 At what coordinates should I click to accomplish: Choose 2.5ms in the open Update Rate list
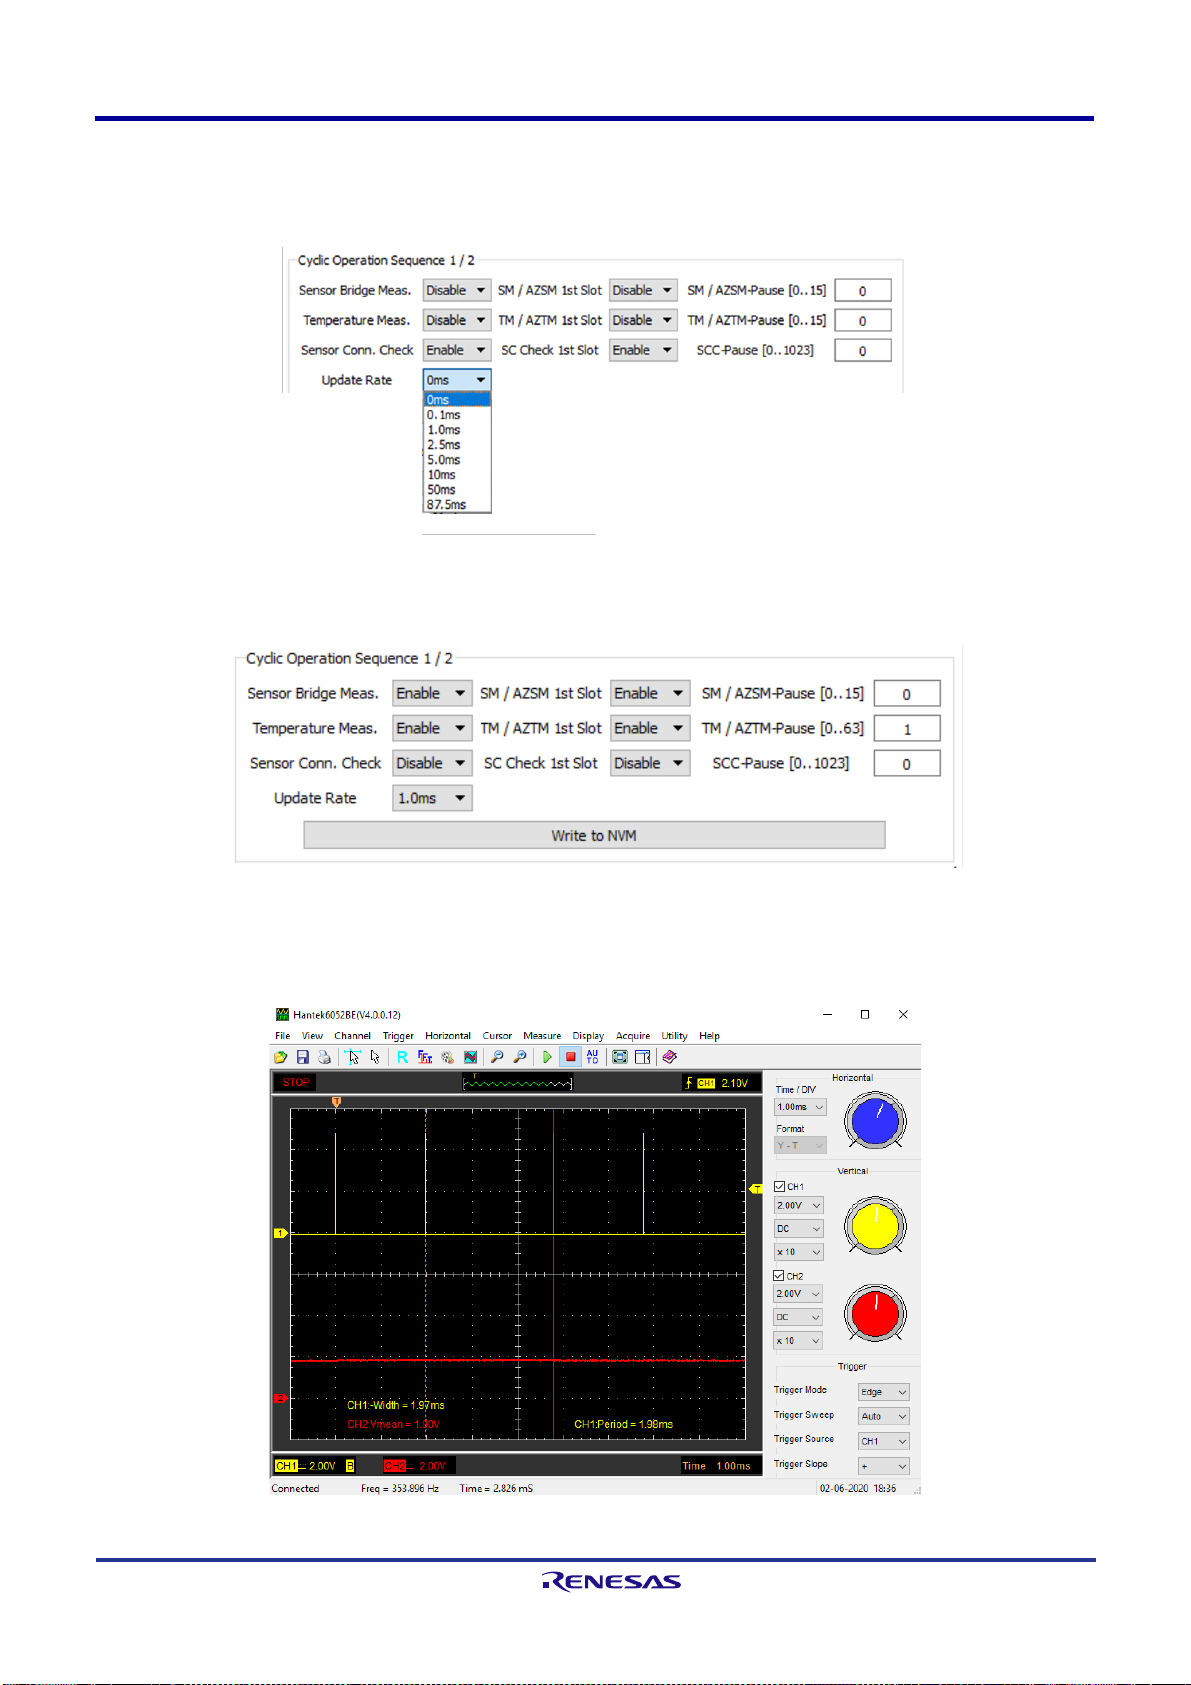(x=457, y=445)
